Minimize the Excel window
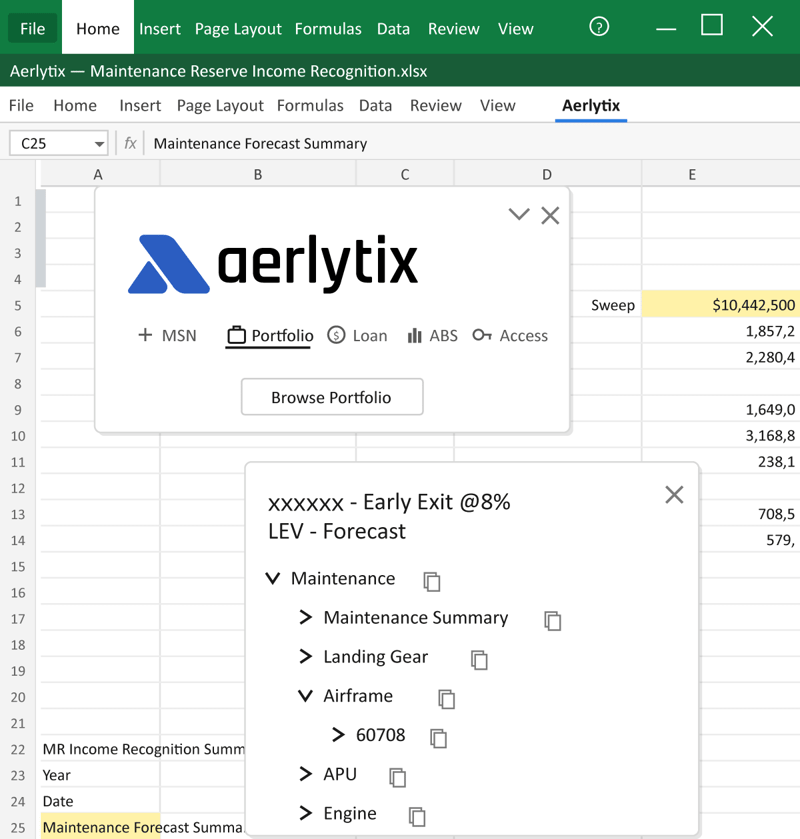 666,28
